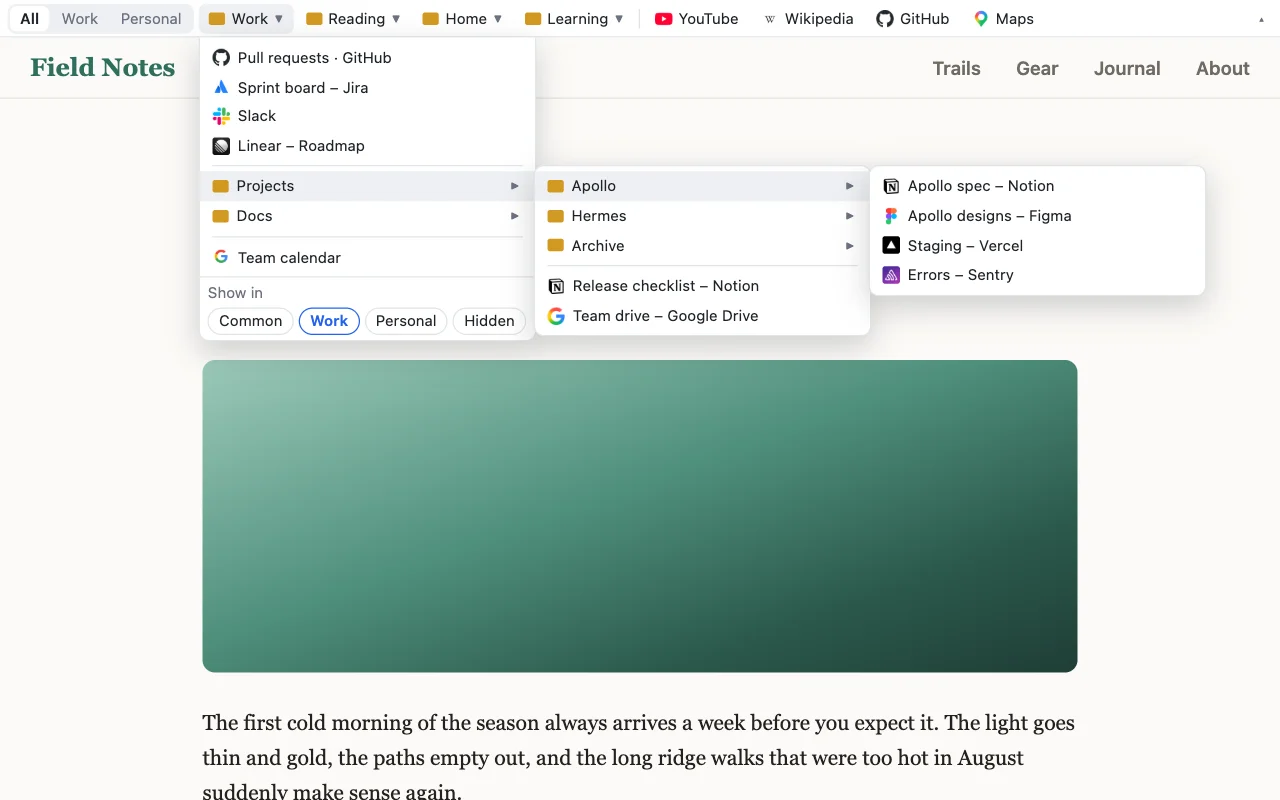The image size is (1280, 800).
Task: Collapse the Work bookmarks folder arrow
Action: click(279, 19)
